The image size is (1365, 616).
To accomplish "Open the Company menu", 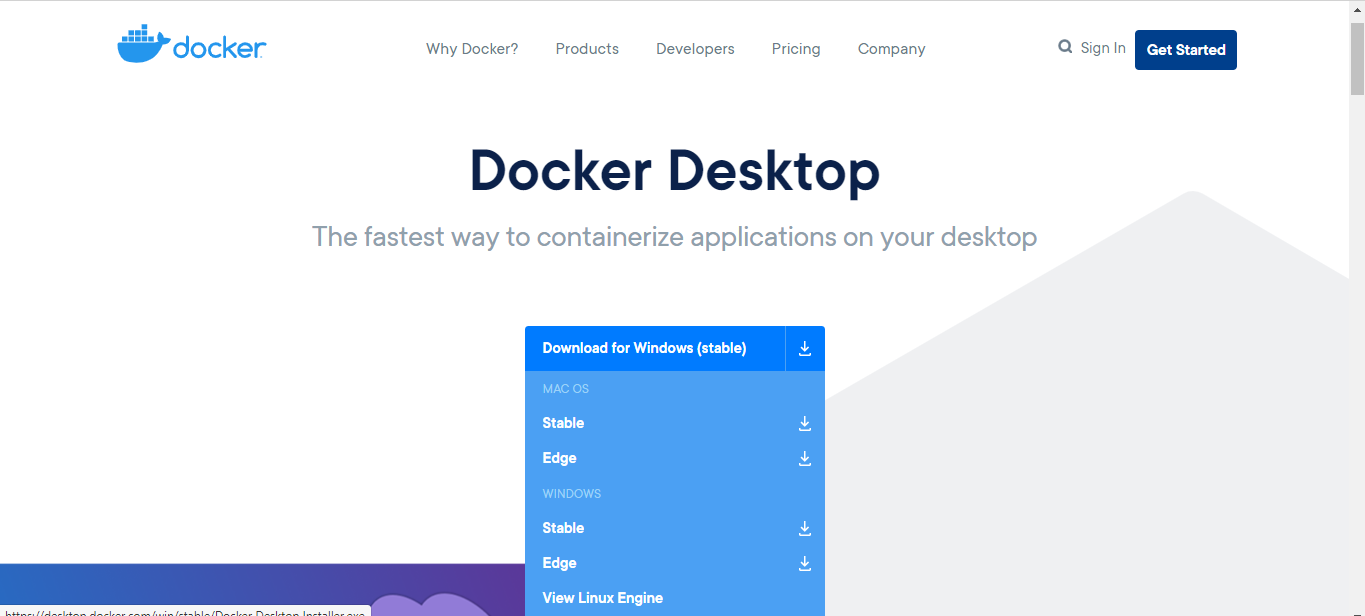I will click(892, 49).
